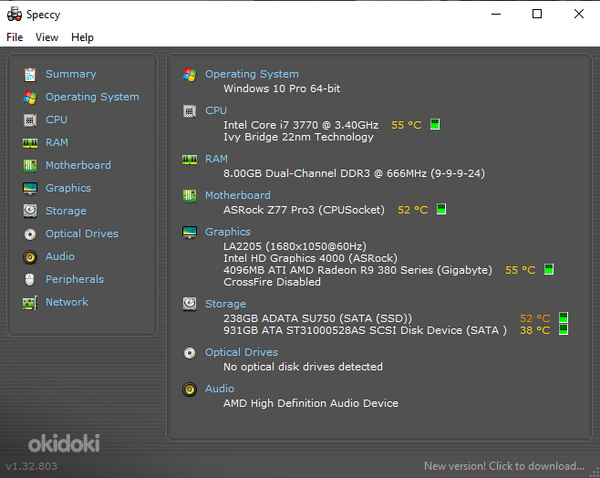The width and height of the screenshot is (600, 478).
Task: Click the Motherboard icon in sidebar
Action: tap(30, 166)
